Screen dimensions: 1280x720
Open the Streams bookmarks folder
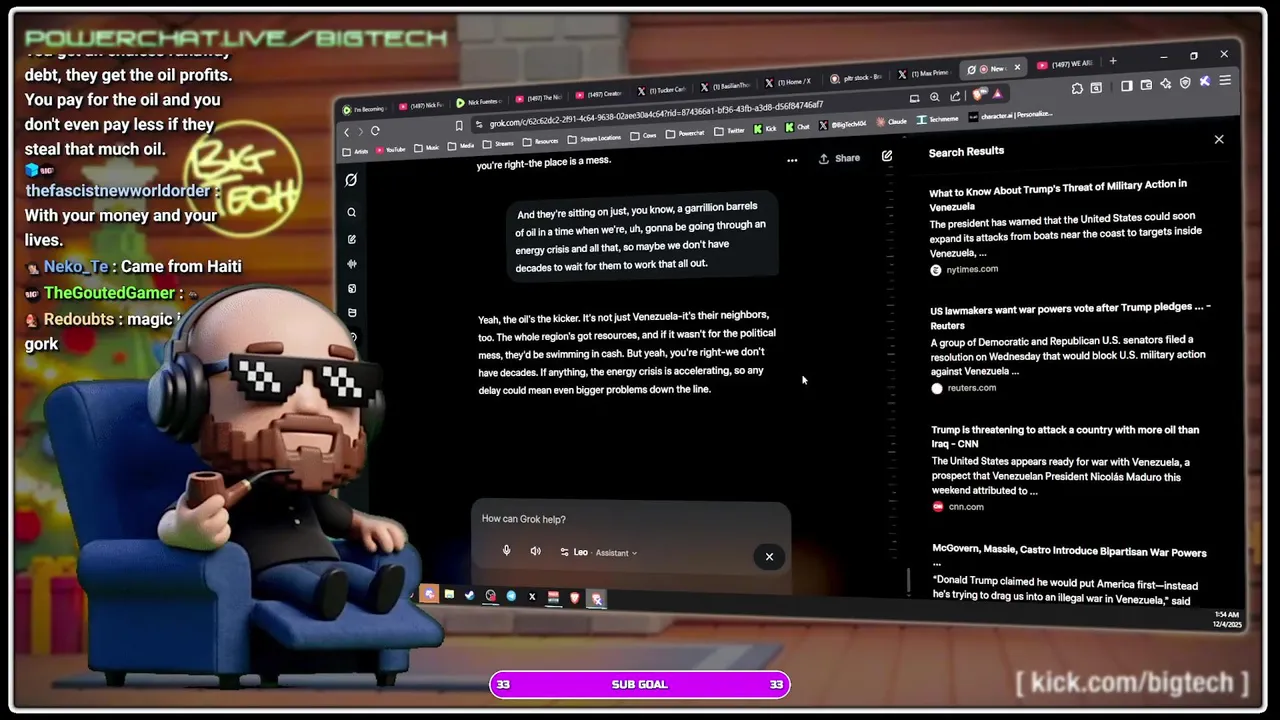tap(497, 143)
